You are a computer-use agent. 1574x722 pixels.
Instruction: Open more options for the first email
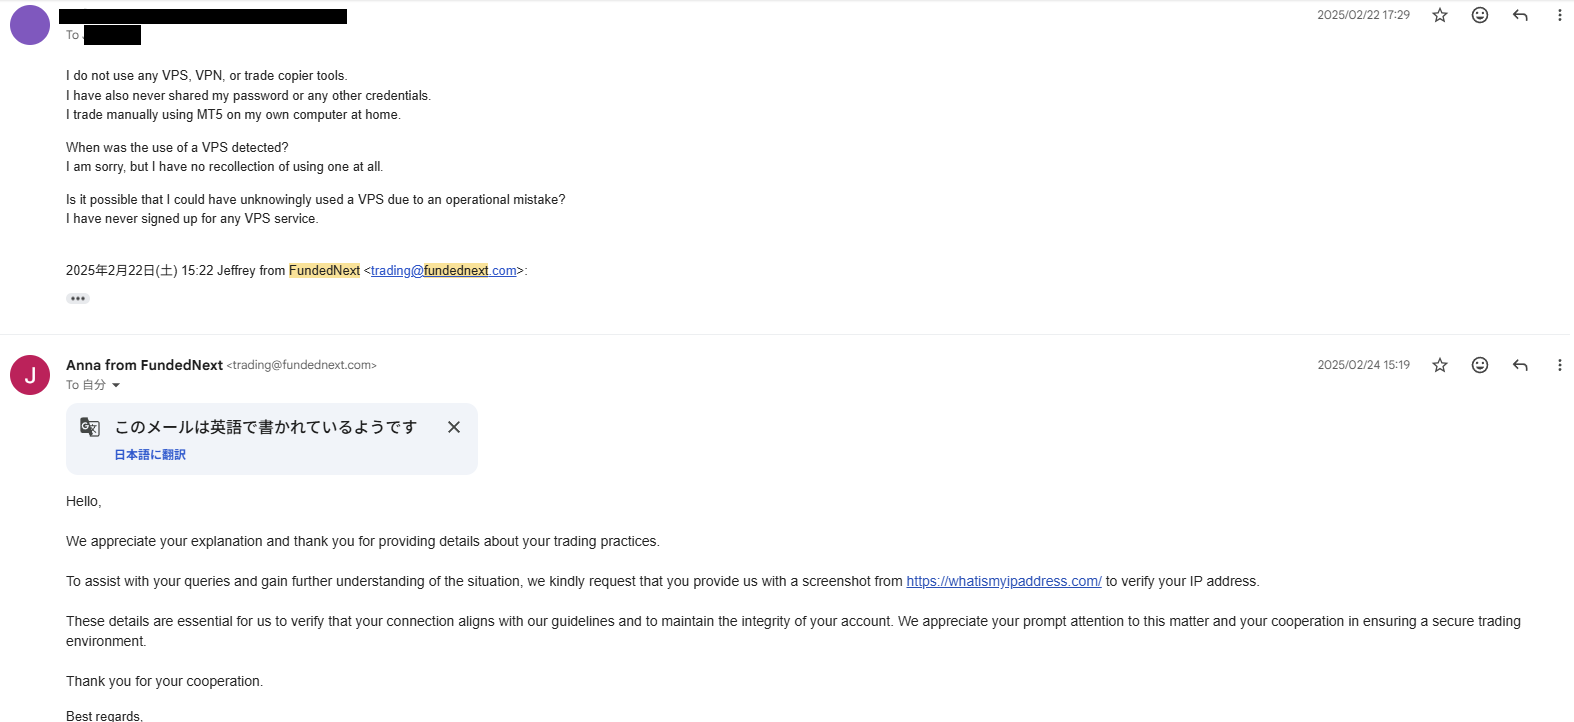click(x=1559, y=15)
